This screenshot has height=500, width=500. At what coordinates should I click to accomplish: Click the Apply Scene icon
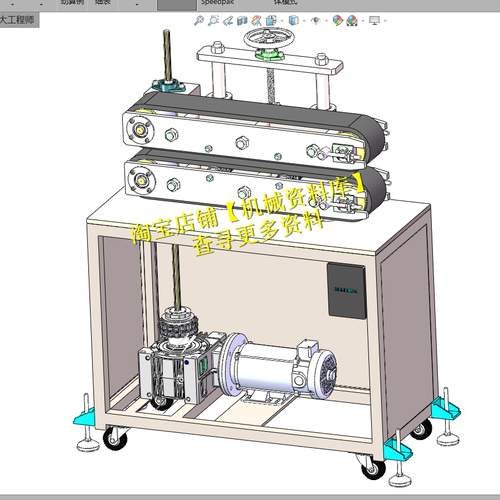[352, 21]
